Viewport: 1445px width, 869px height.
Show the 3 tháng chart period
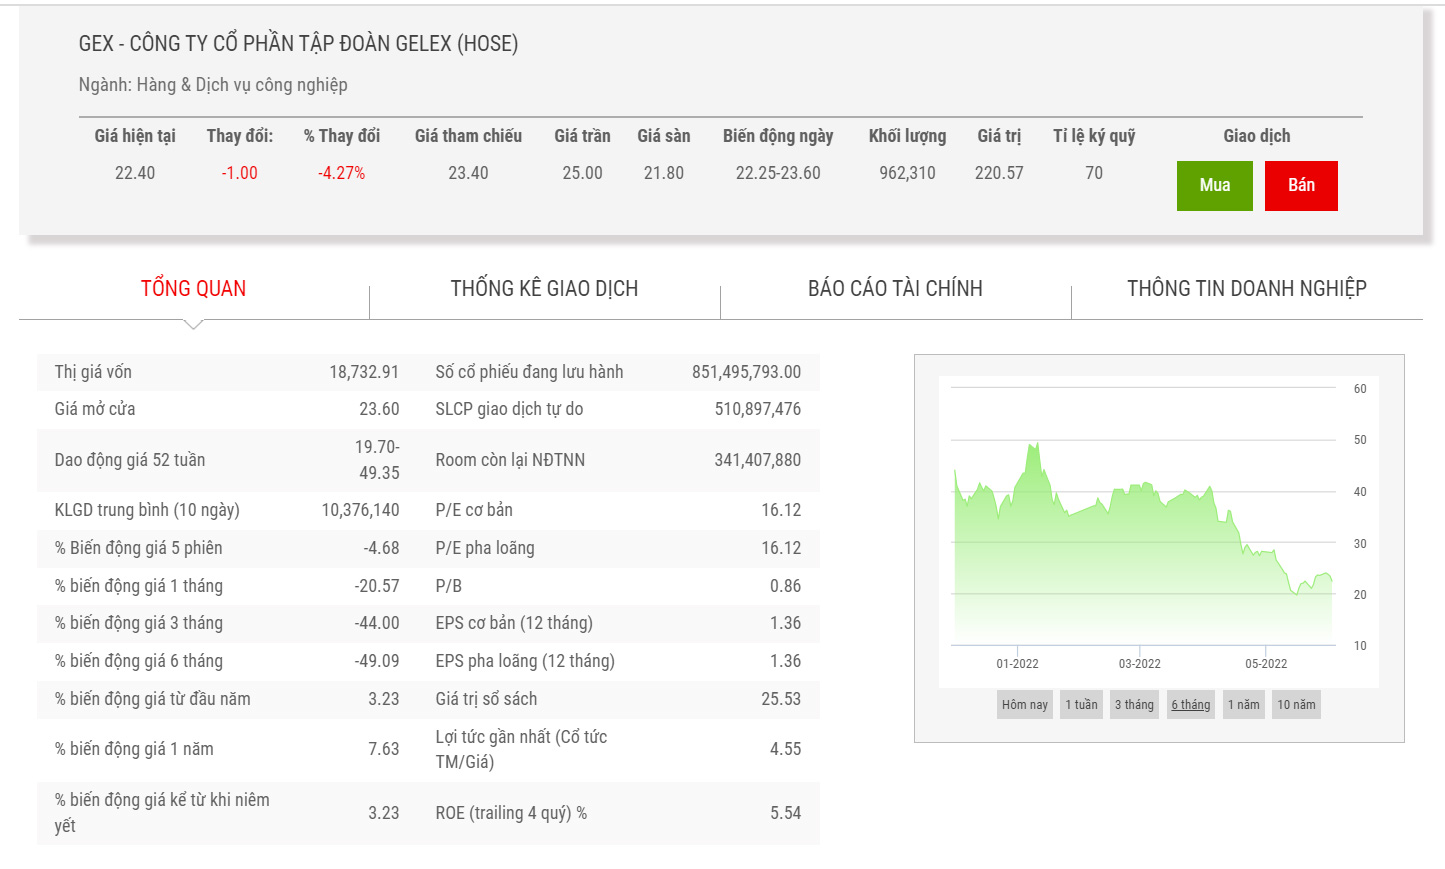pos(1134,705)
